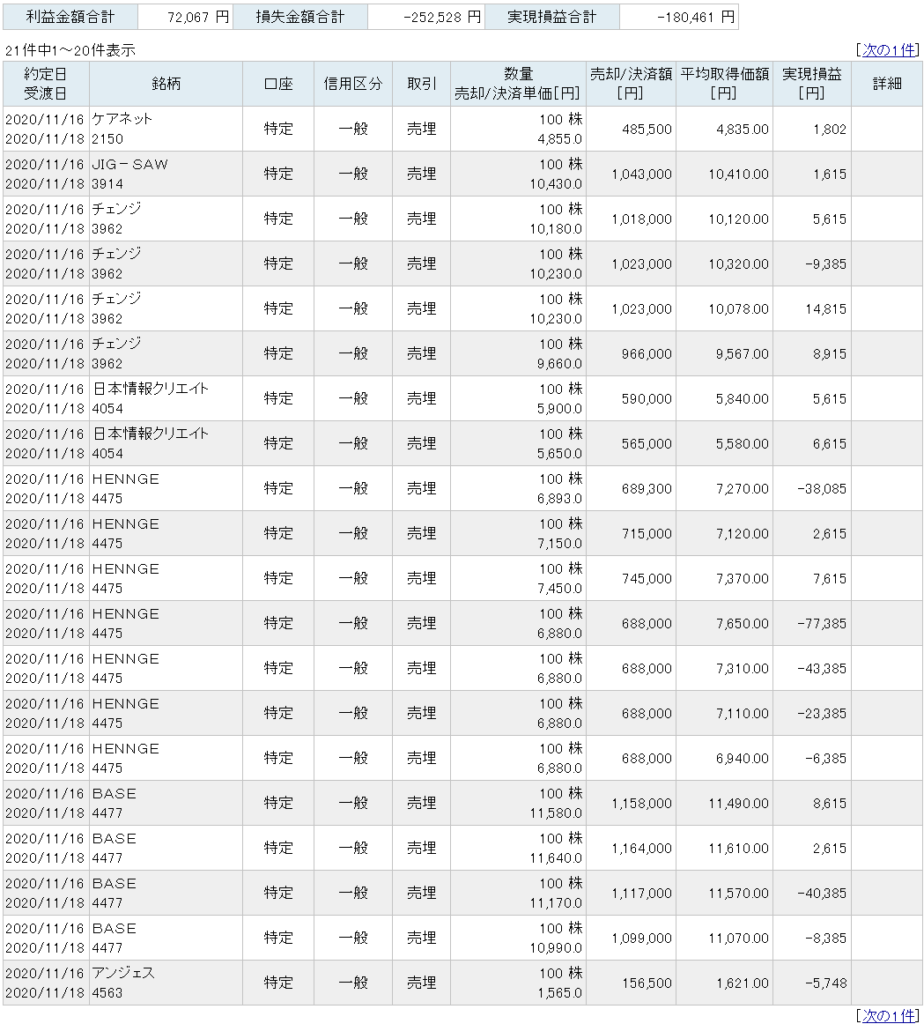924x1024 pixels.
Task: Click the 損失金額合計 label
Action: coord(300,17)
